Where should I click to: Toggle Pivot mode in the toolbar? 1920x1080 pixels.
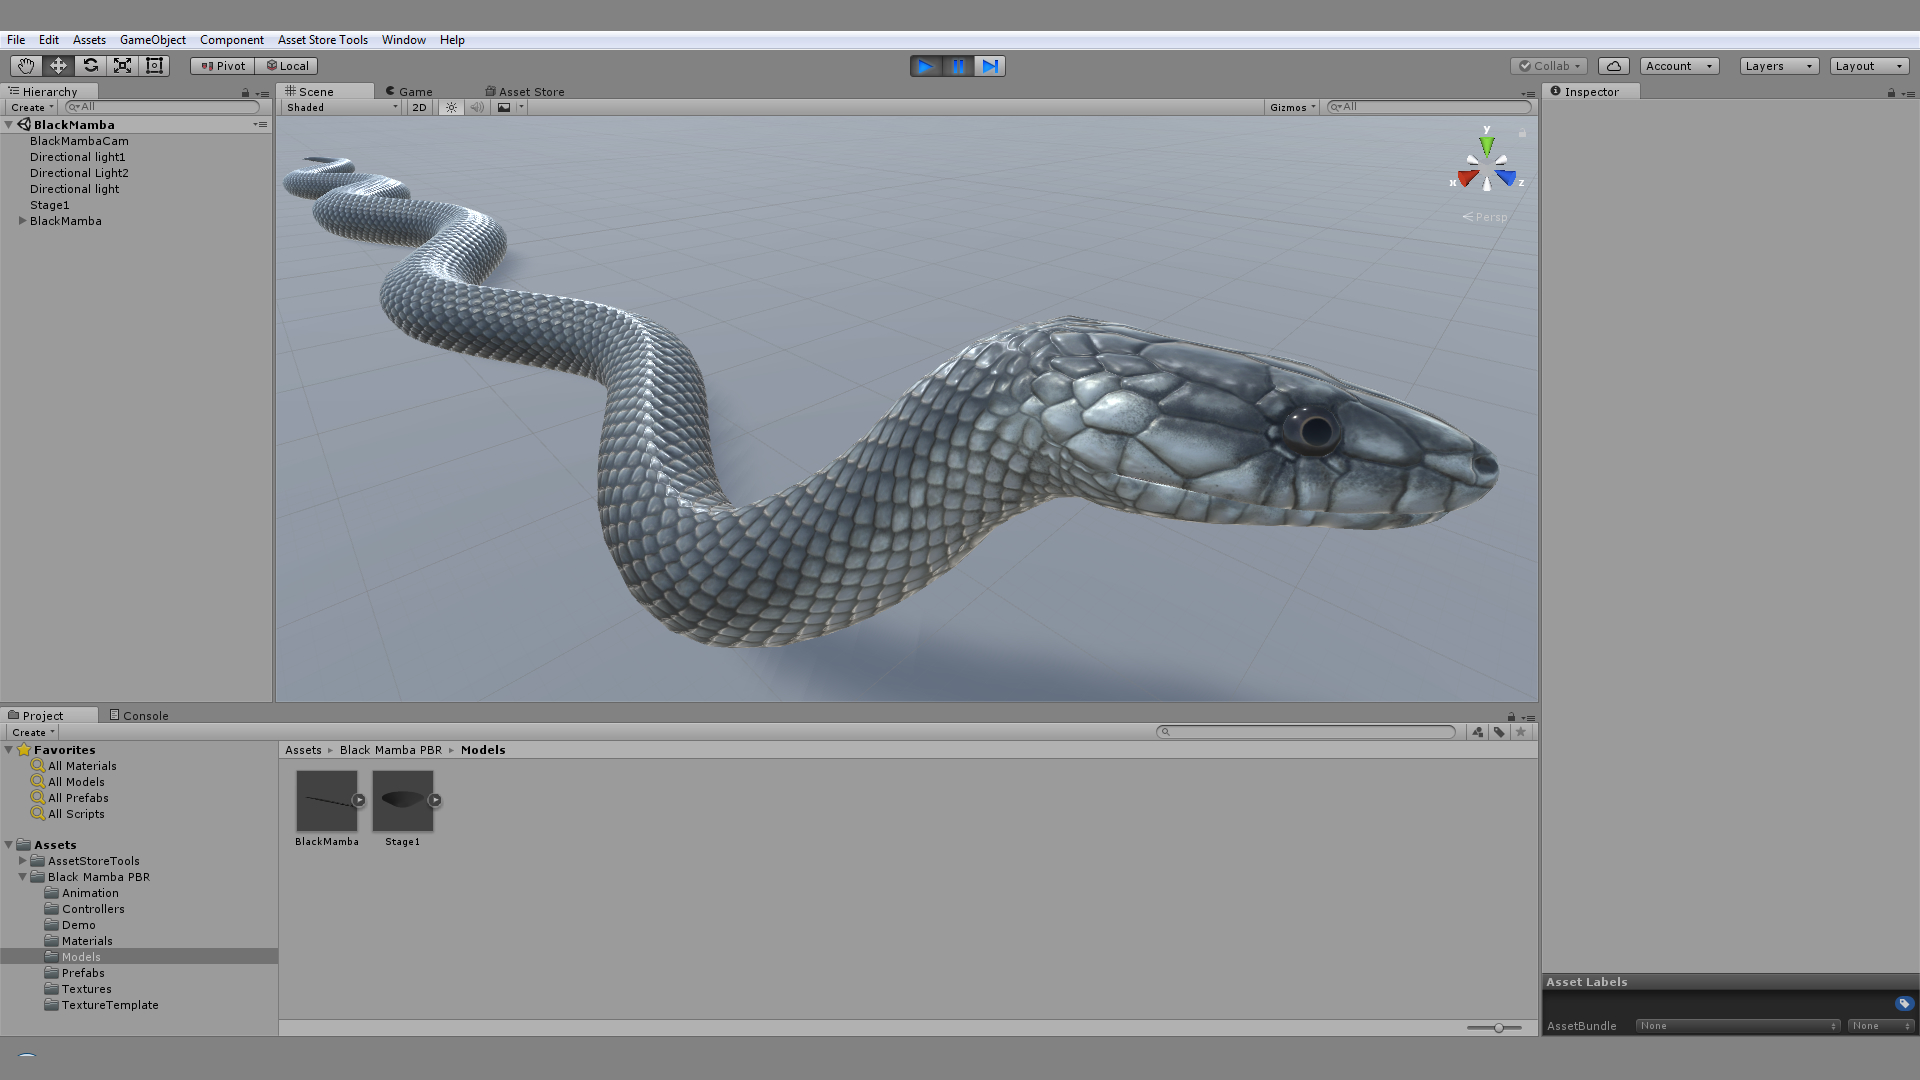click(221, 65)
